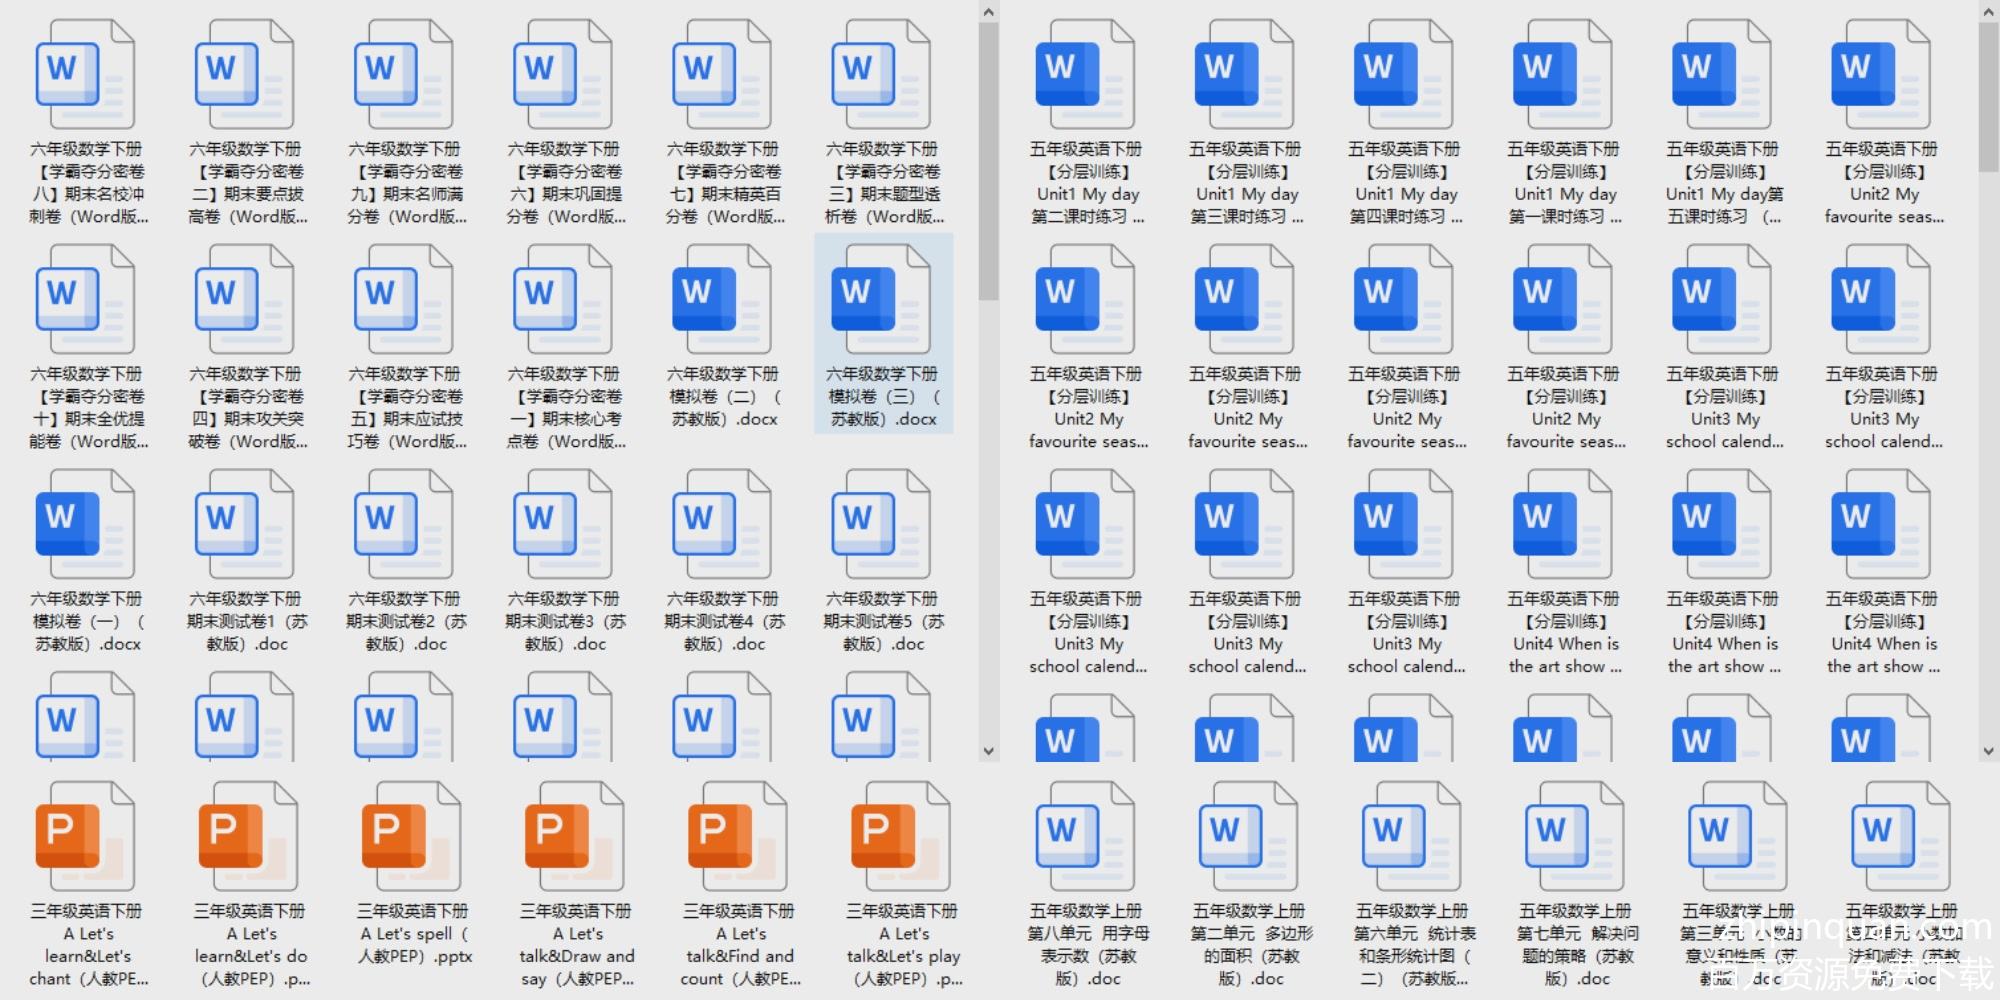Click the file name Unit1 My day第五课时练习
This screenshot has width=2000, height=1000.
point(1724,183)
